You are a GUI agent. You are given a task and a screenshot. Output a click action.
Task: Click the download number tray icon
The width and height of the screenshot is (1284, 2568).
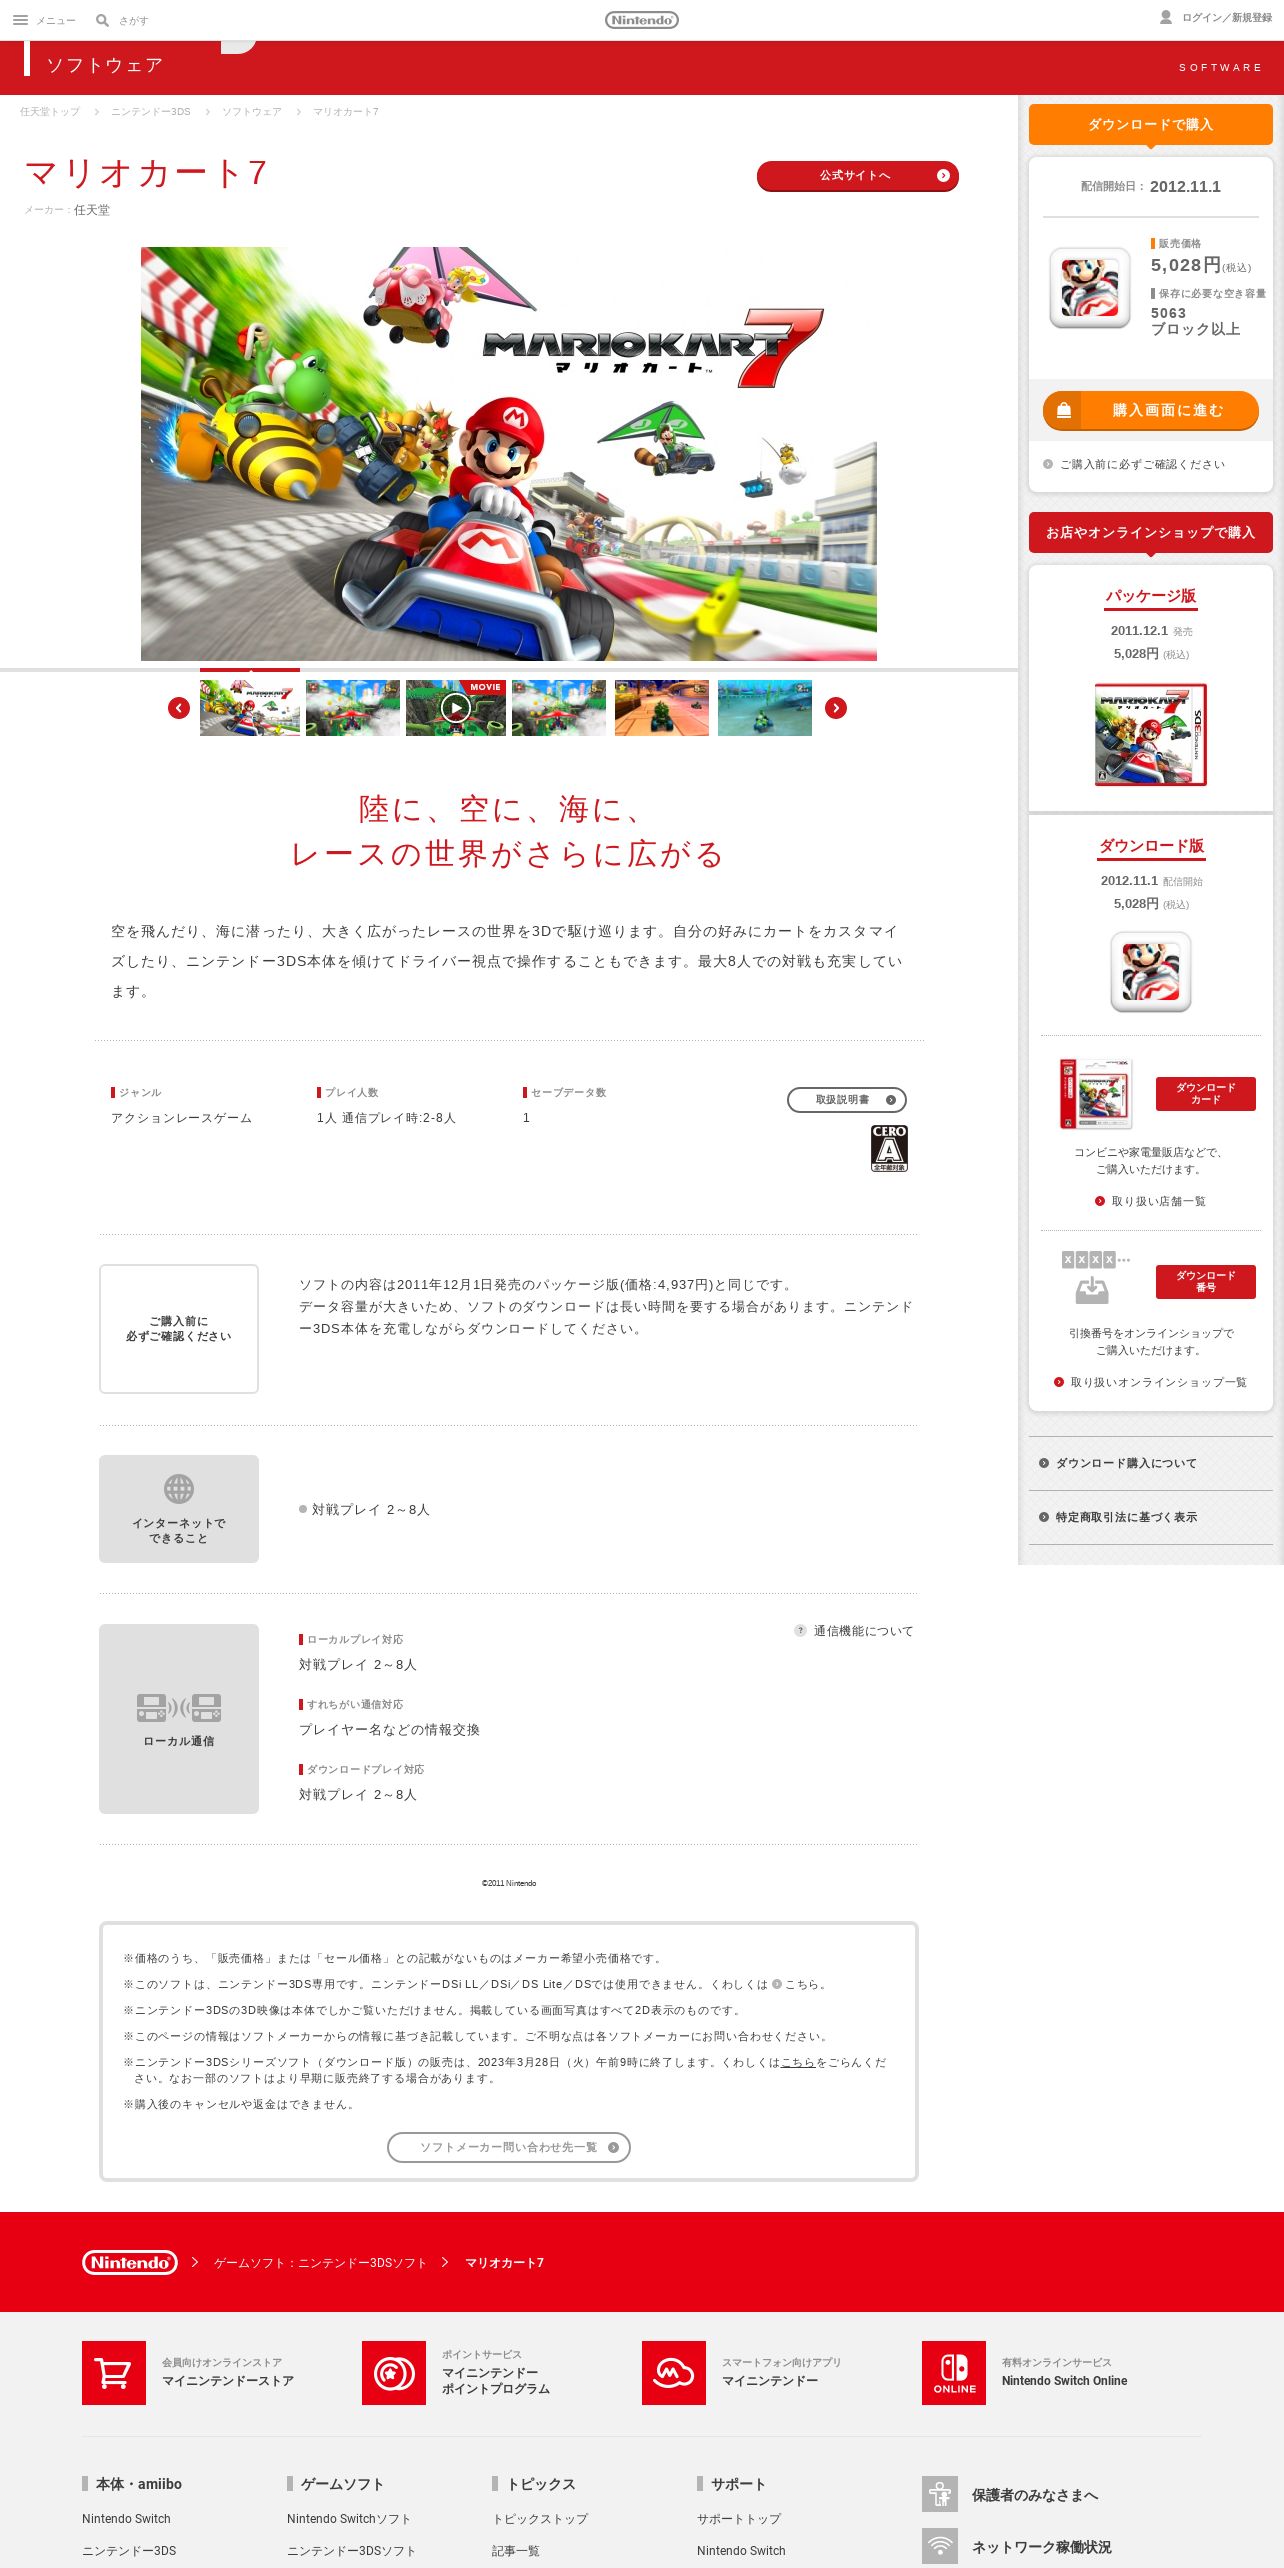tap(1092, 1290)
